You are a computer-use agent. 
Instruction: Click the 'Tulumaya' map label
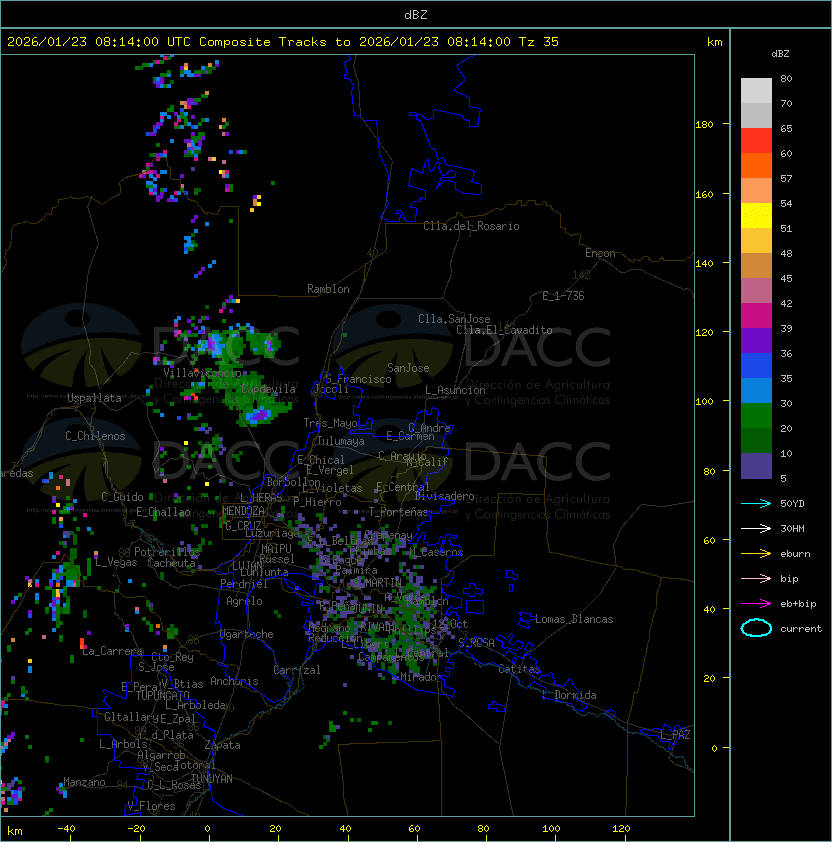[341, 441]
